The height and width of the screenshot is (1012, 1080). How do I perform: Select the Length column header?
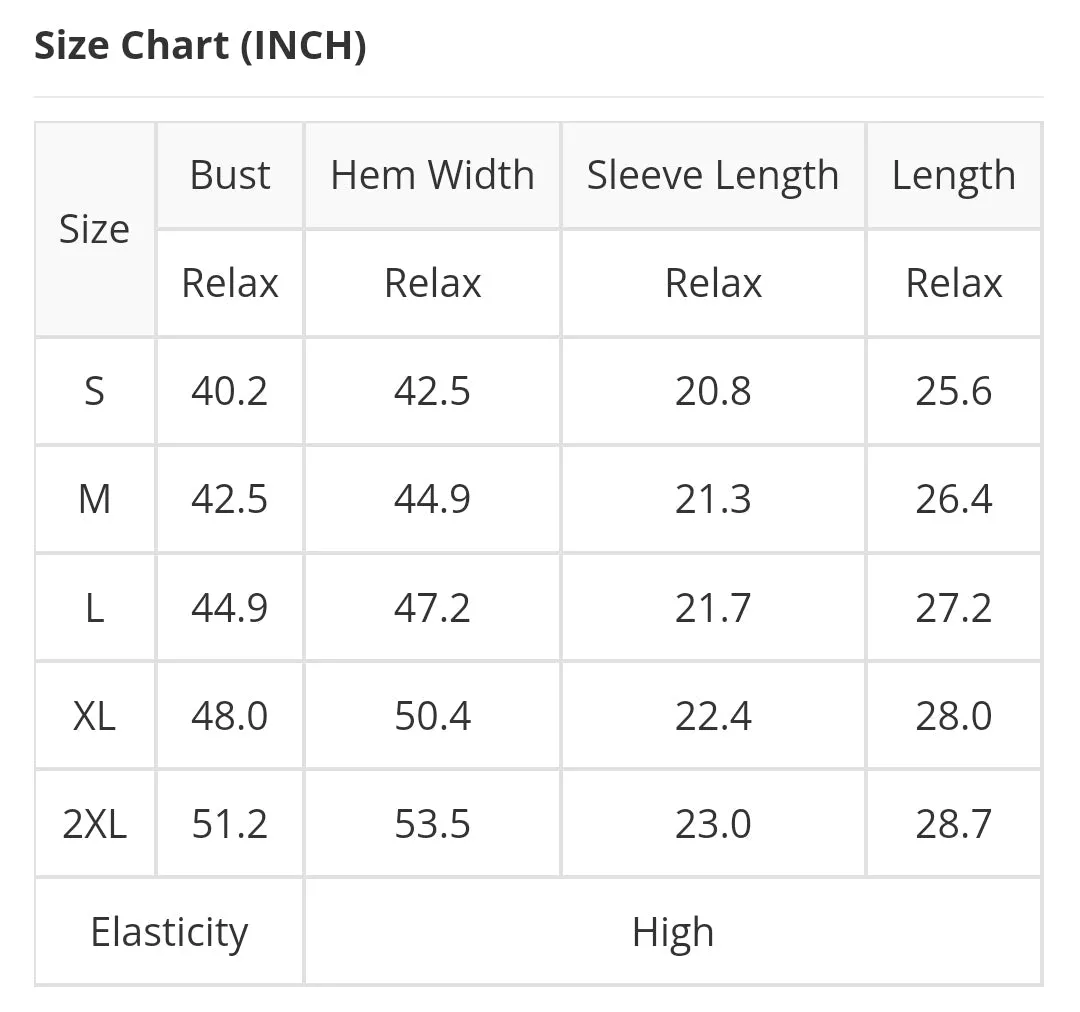[954, 175]
